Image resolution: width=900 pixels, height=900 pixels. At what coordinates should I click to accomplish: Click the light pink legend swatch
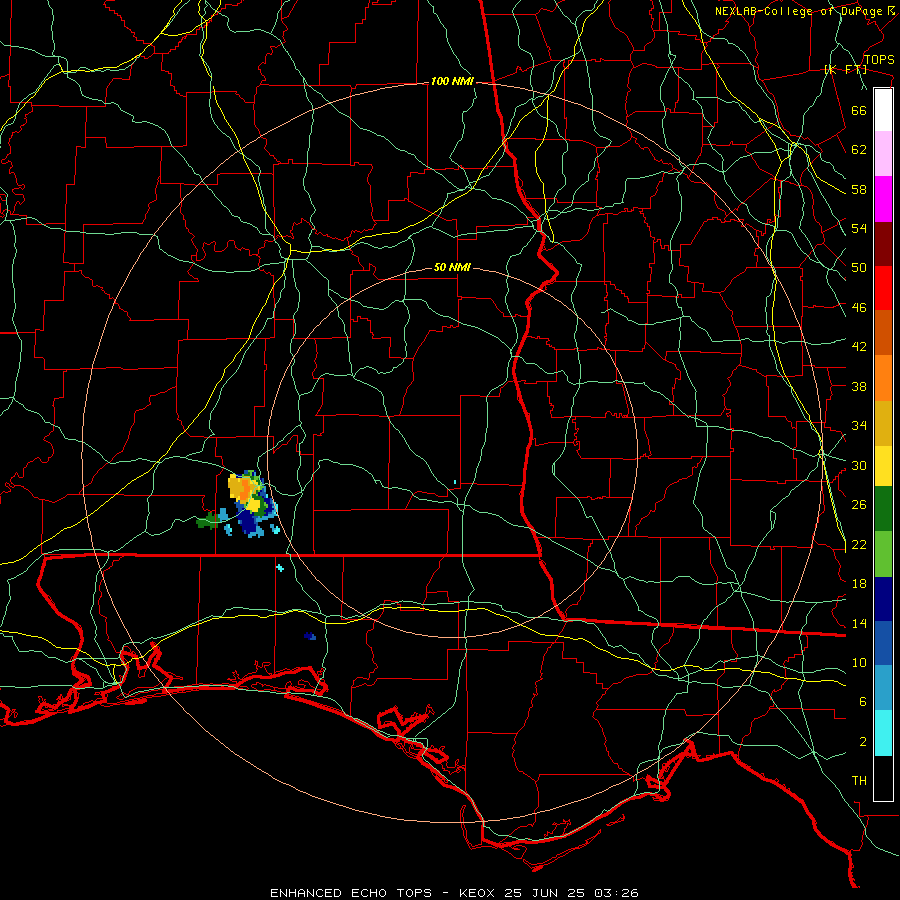(x=883, y=154)
